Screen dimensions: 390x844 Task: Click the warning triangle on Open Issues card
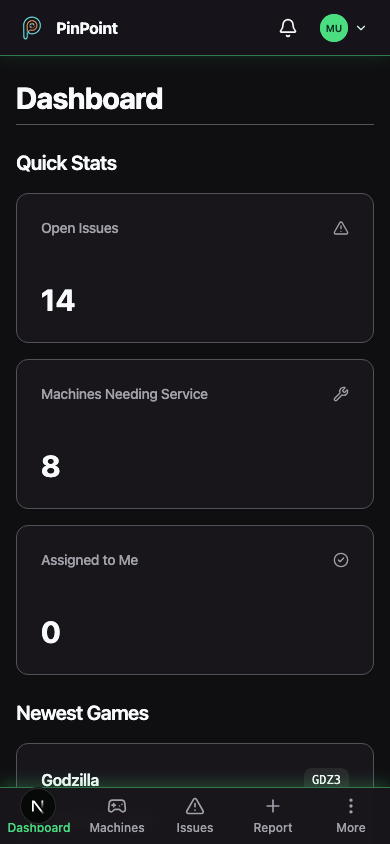point(341,229)
